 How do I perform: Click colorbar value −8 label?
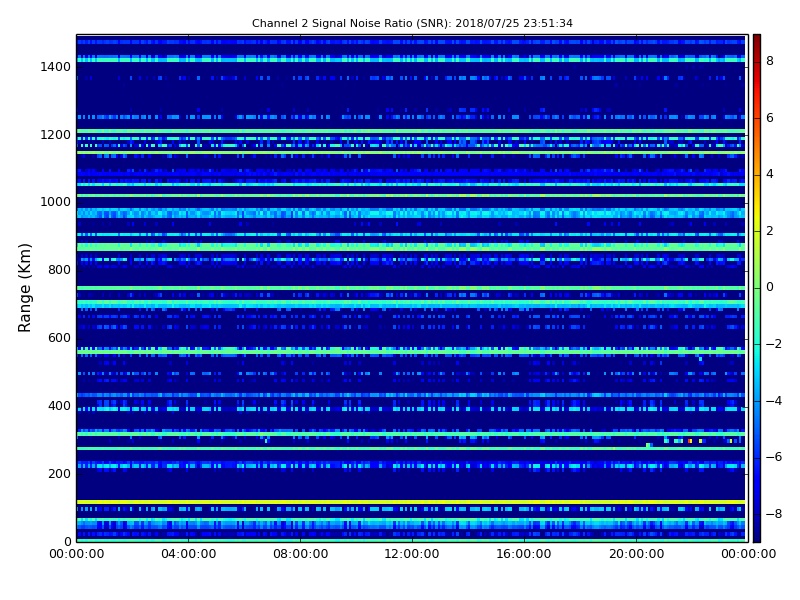pyautogui.click(x=774, y=514)
